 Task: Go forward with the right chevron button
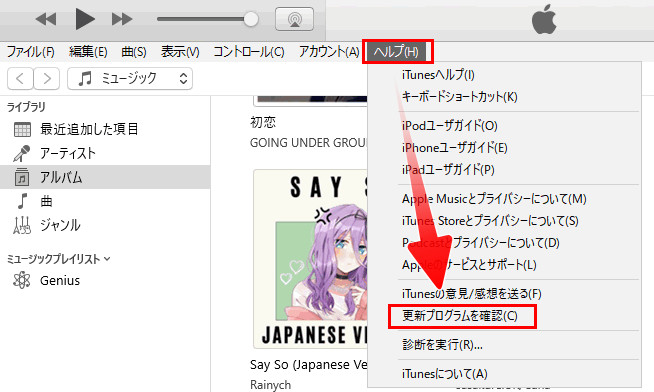tap(47, 78)
